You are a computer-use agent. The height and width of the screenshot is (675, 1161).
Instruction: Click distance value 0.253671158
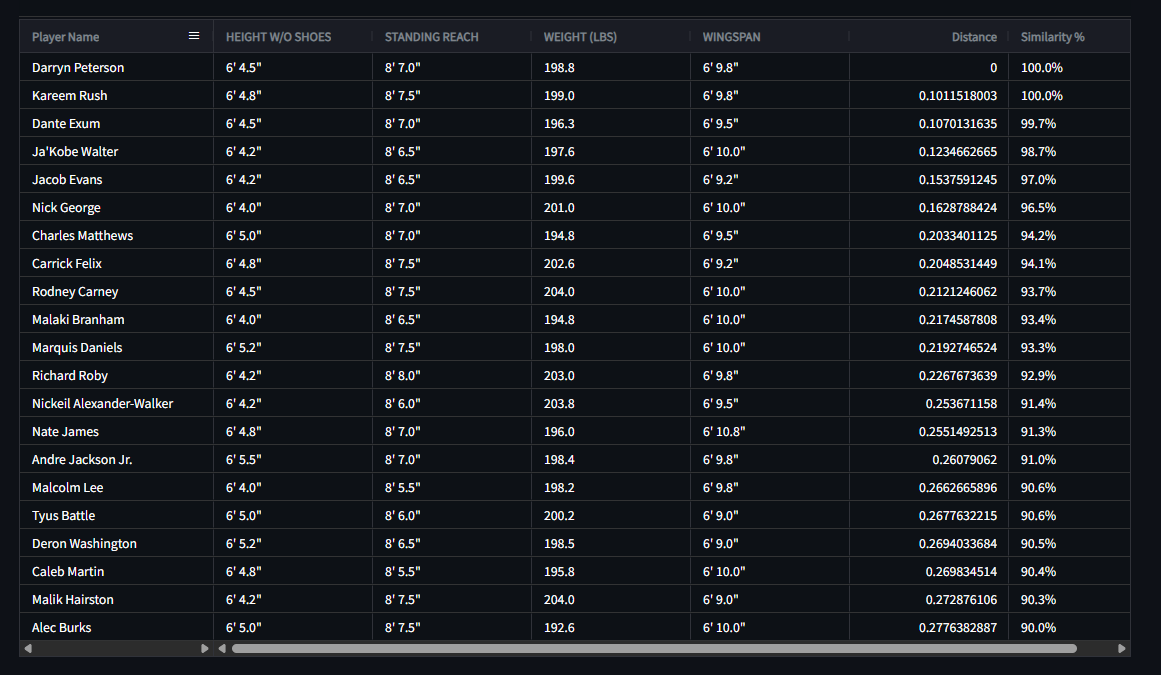point(961,403)
